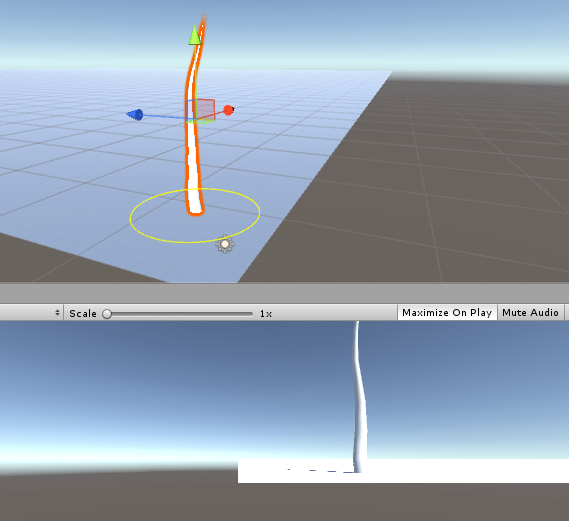Image resolution: width=569 pixels, height=521 pixels.
Task: Grab the green Y-axis move arrow
Action: click(x=195, y=35)
